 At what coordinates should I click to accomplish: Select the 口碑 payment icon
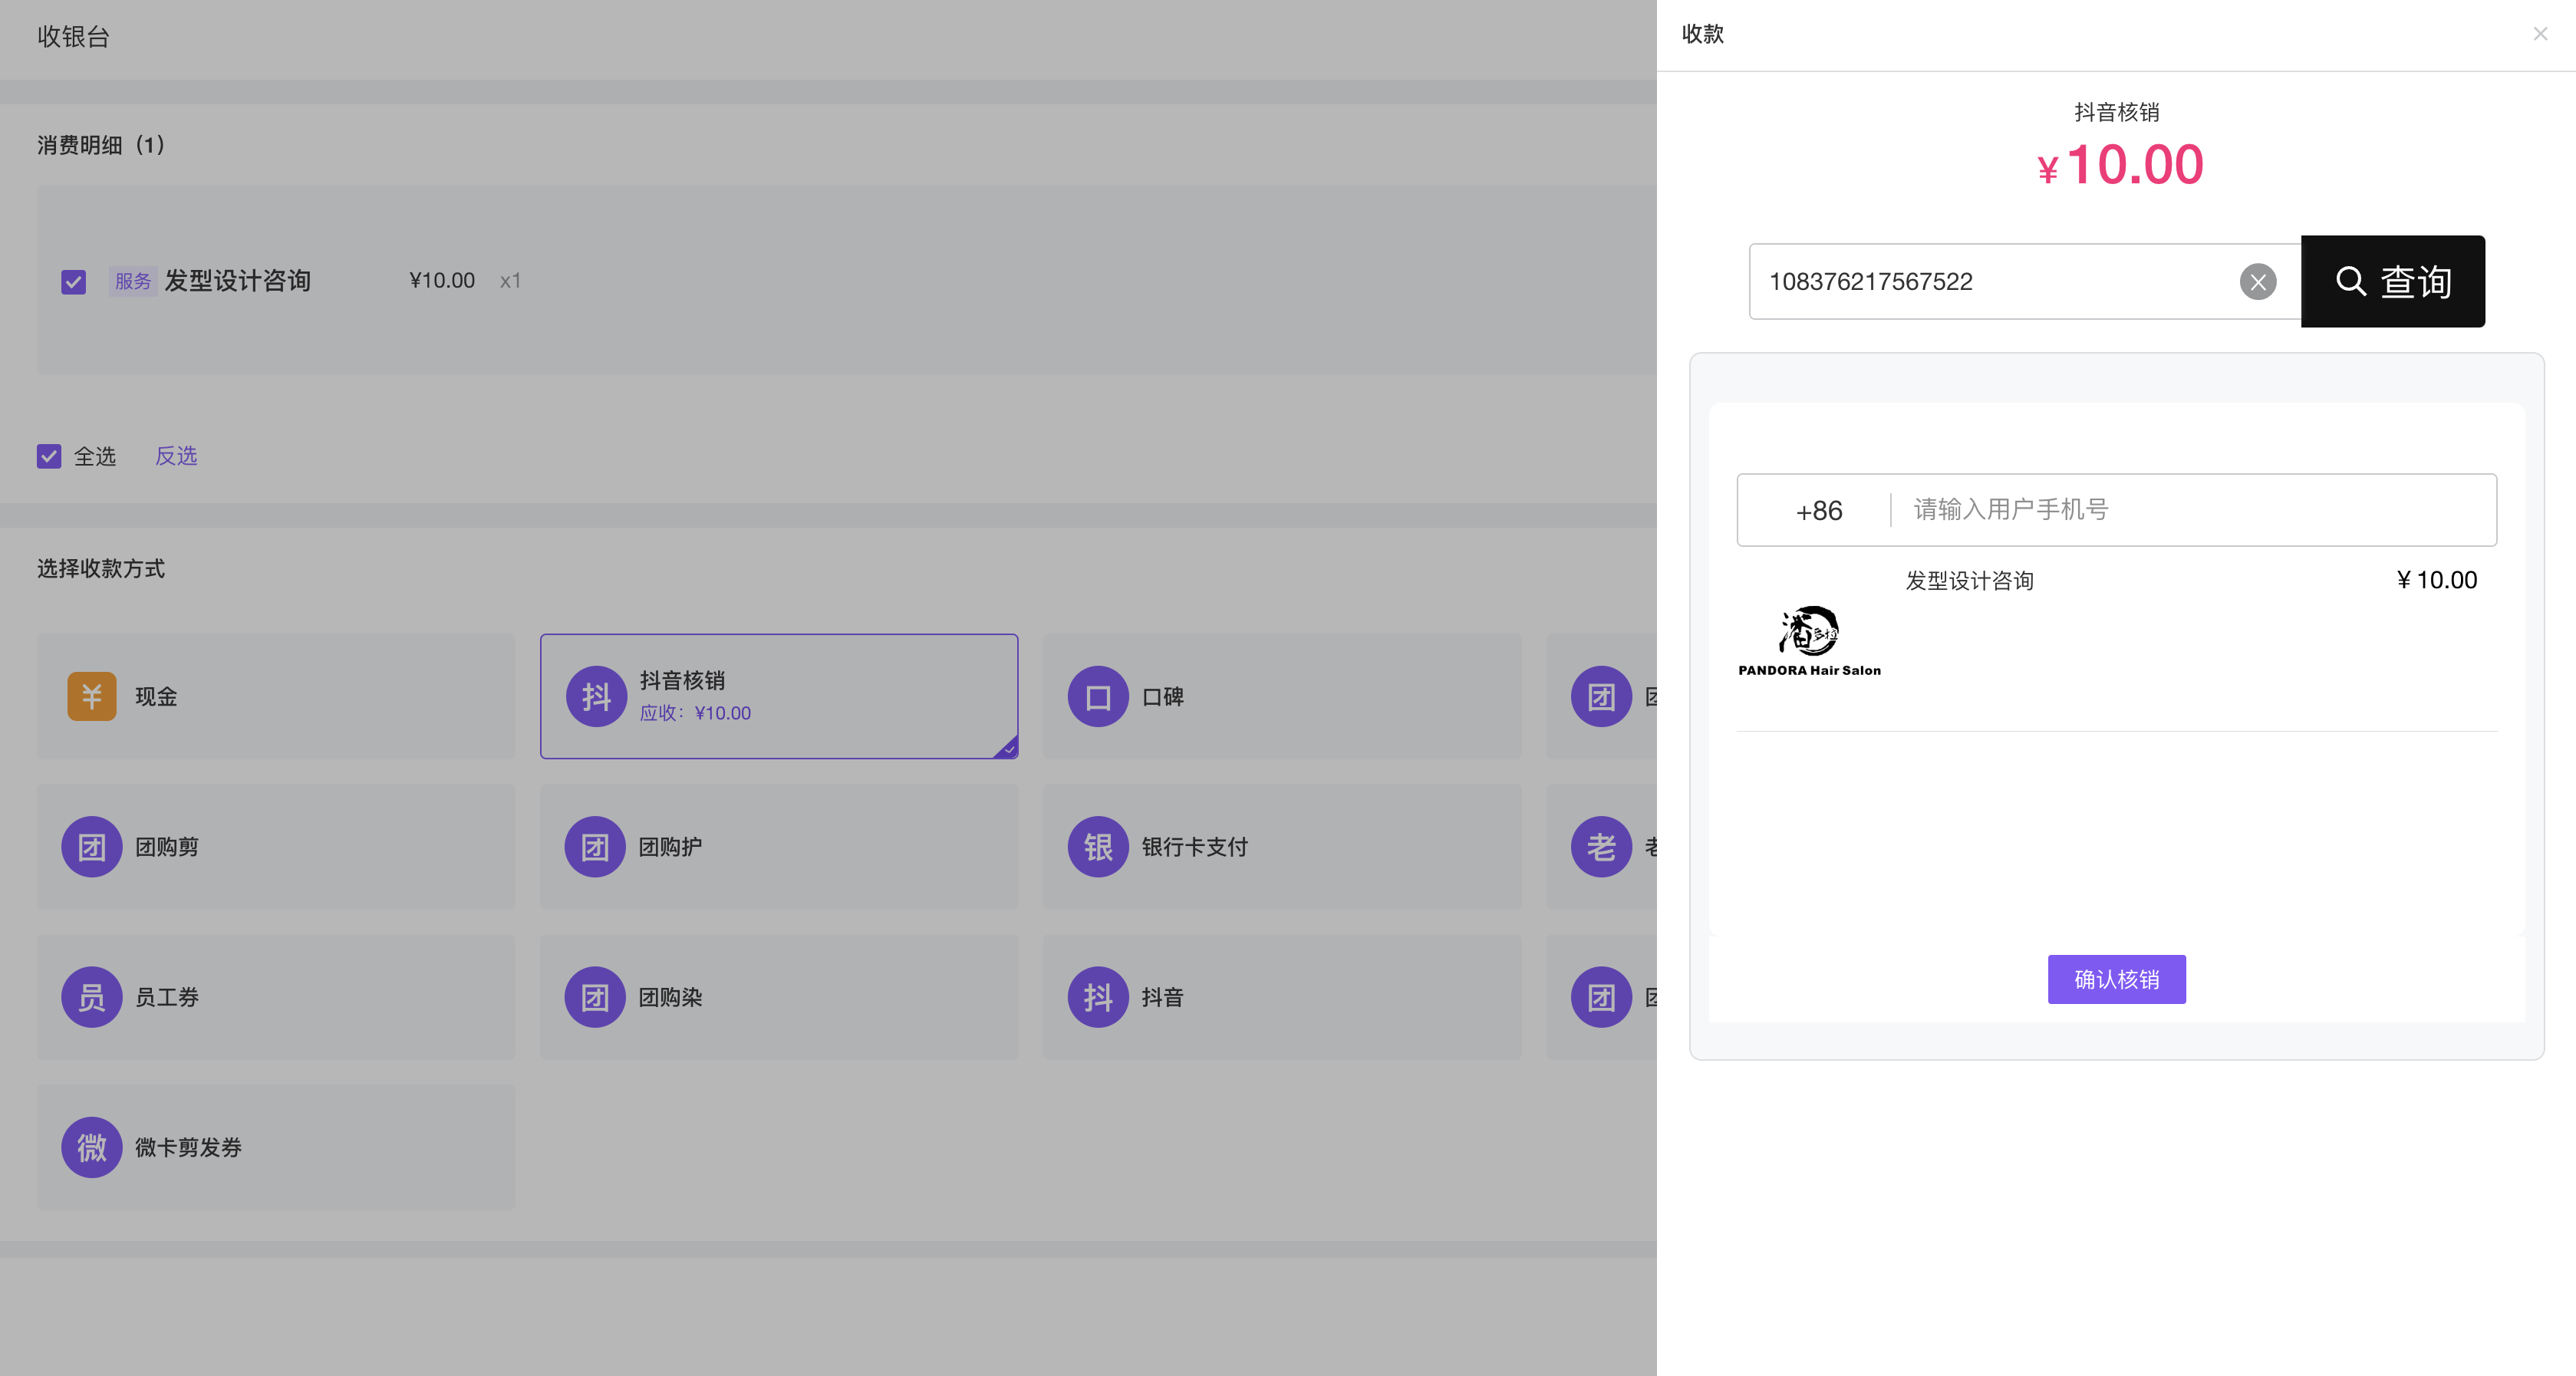[x=1098, y=697]
